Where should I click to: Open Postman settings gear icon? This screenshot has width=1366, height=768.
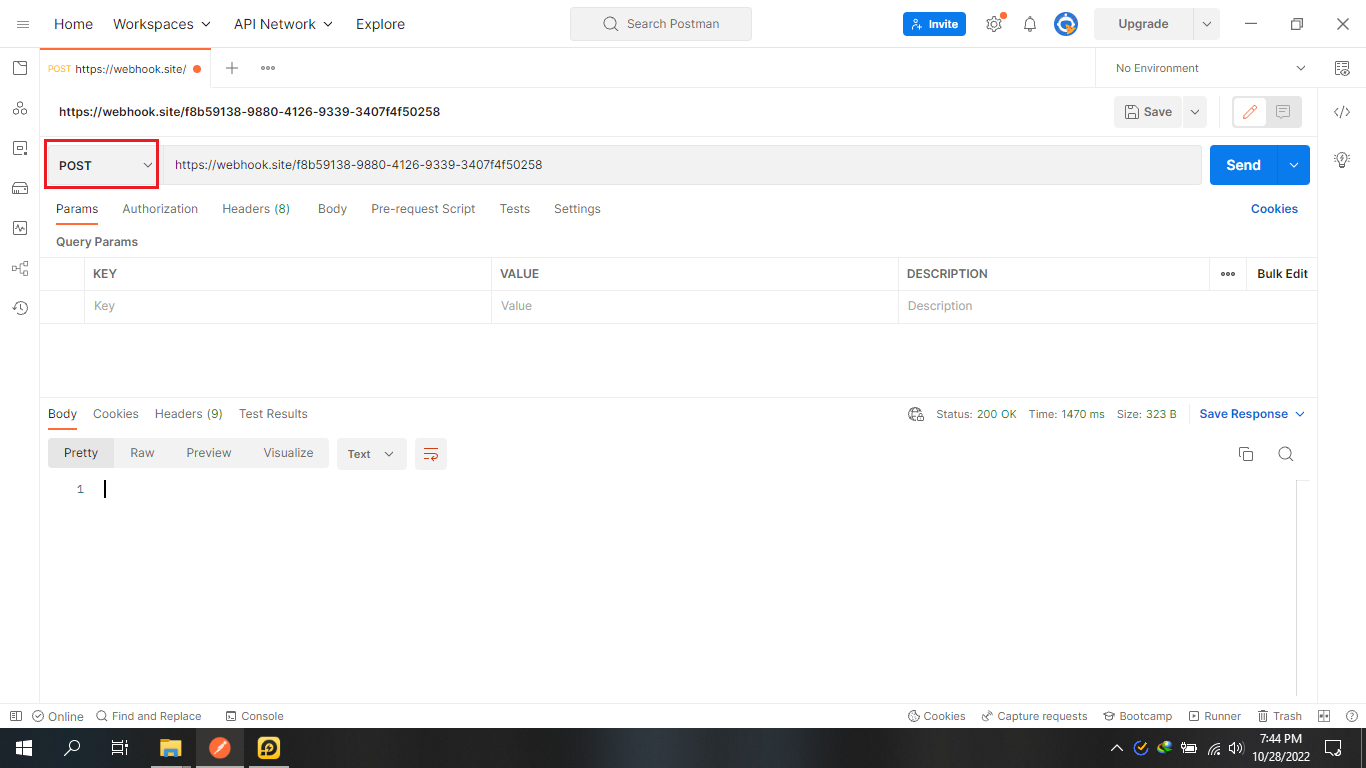pyautogui.click(x=994, y=24)
